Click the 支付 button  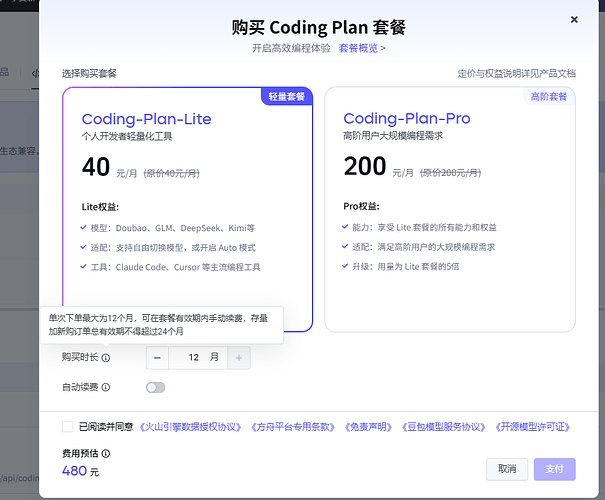tap(554, 469)
